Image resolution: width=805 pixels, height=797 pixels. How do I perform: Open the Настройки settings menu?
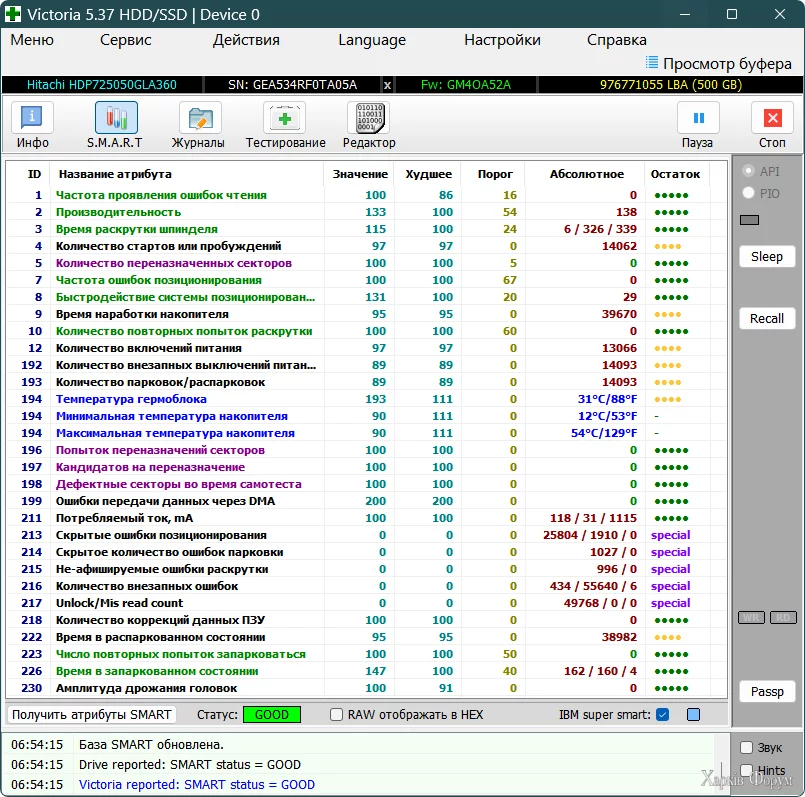[x=502, y=40]
